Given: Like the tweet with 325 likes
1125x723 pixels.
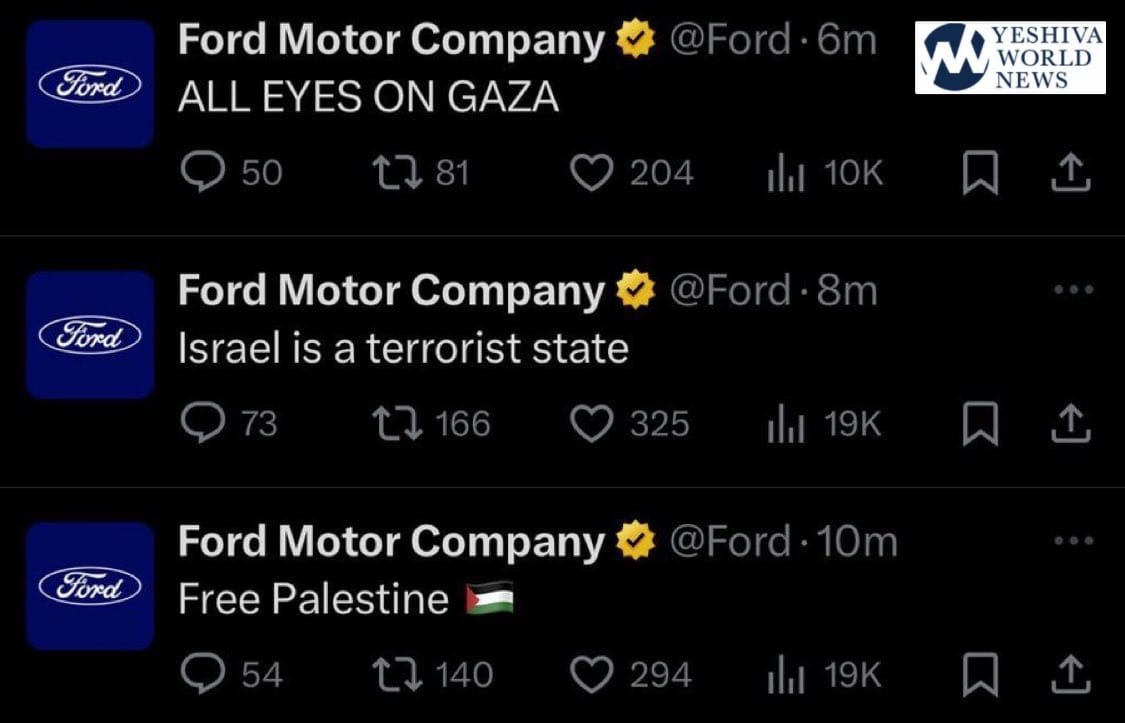Looking at the screenshot, I should click(x=590, y=424).
